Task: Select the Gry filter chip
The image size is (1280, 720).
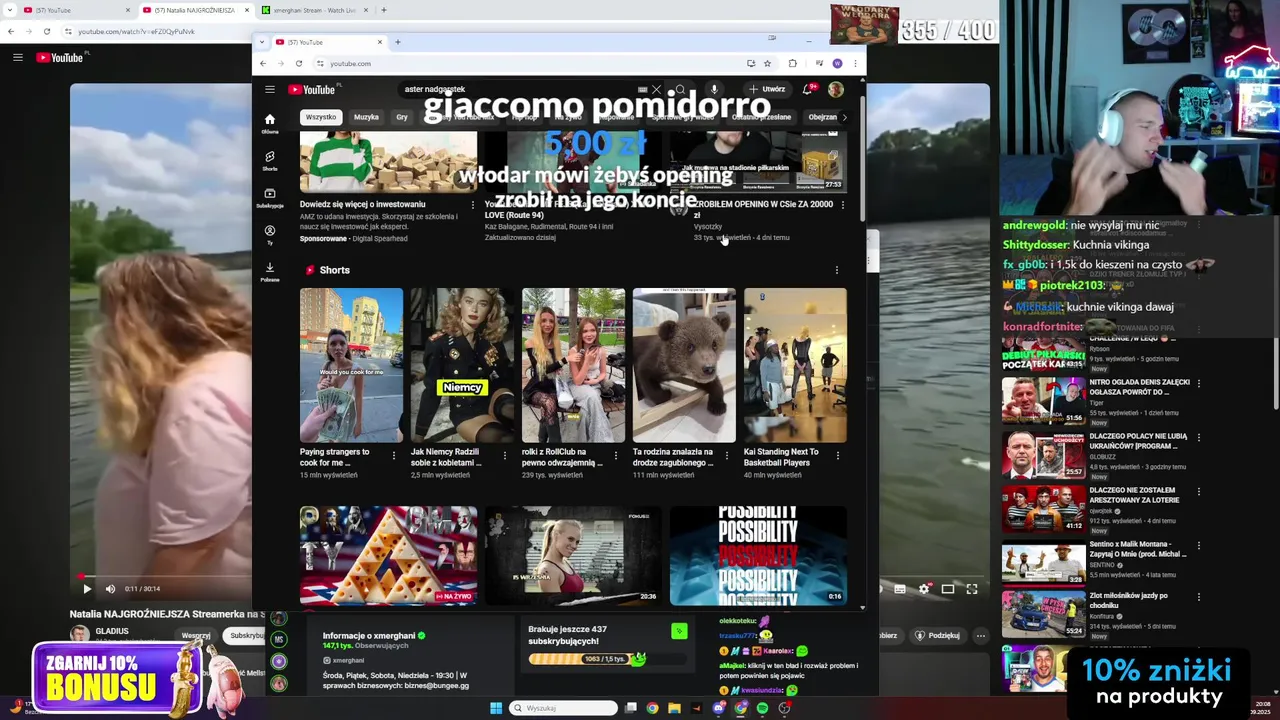Action: coord(402,117)
